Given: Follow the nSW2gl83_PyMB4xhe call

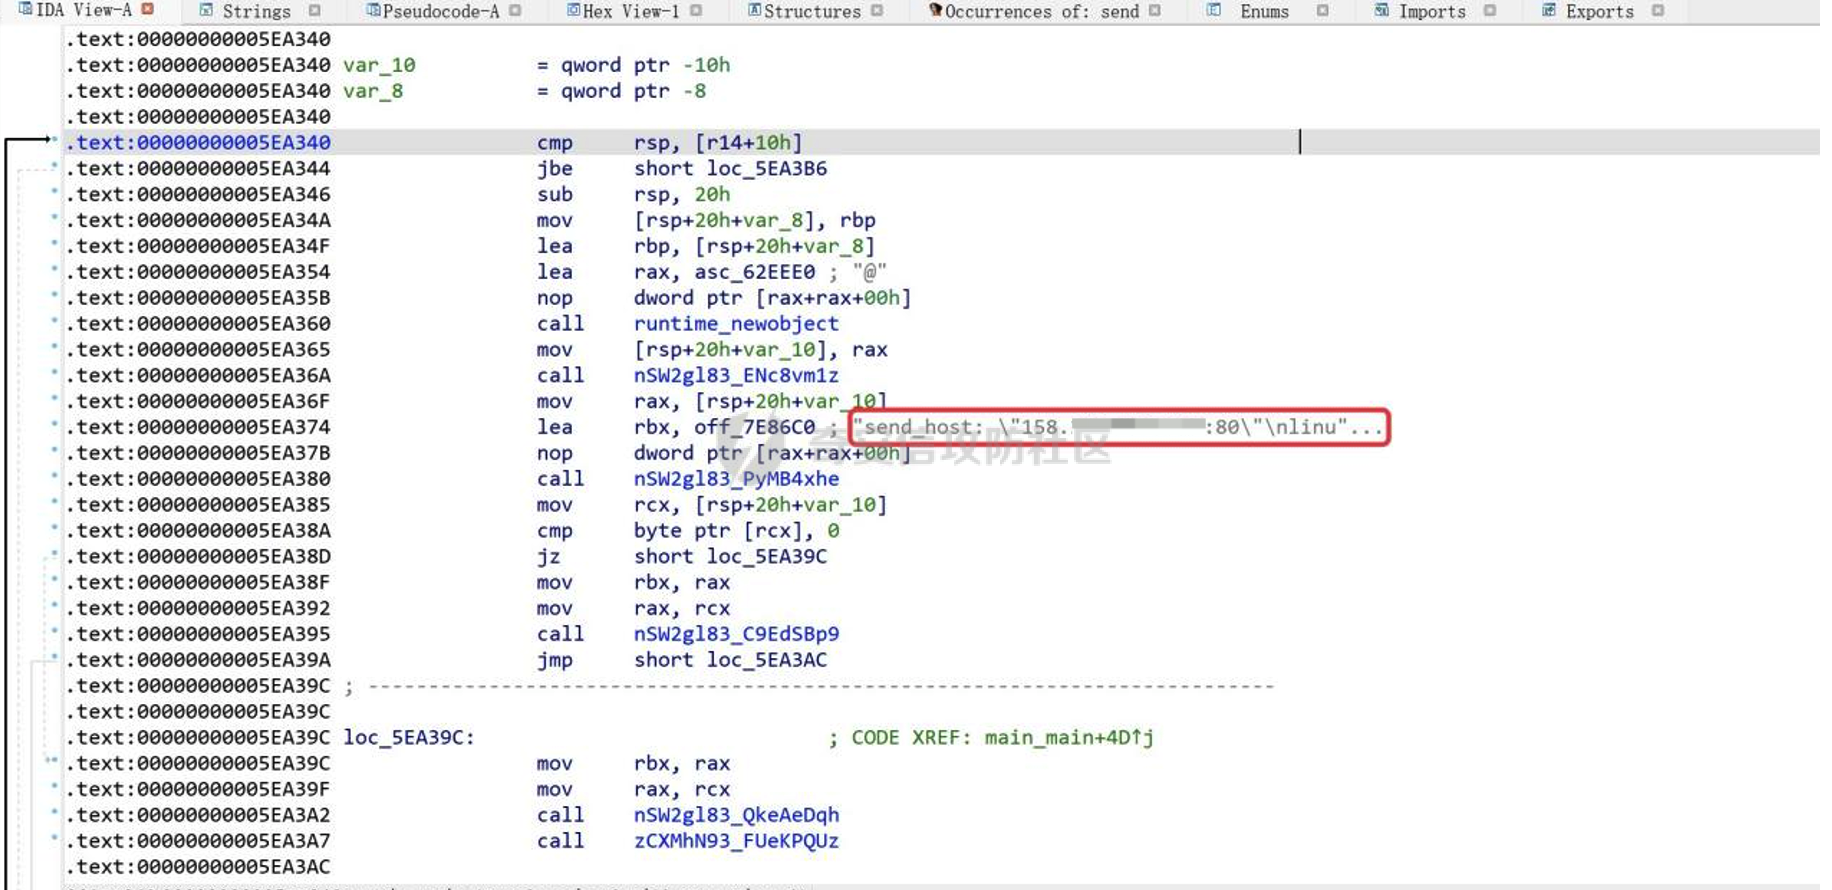Looking at the screenshot, I should tap(736, 479).
